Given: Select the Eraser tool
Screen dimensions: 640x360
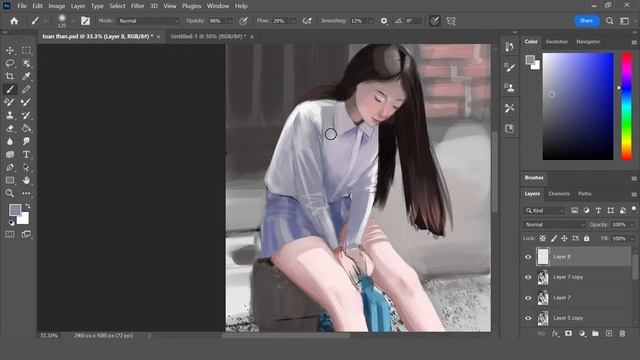Looking at the screenshot, I should pos(10,129).
